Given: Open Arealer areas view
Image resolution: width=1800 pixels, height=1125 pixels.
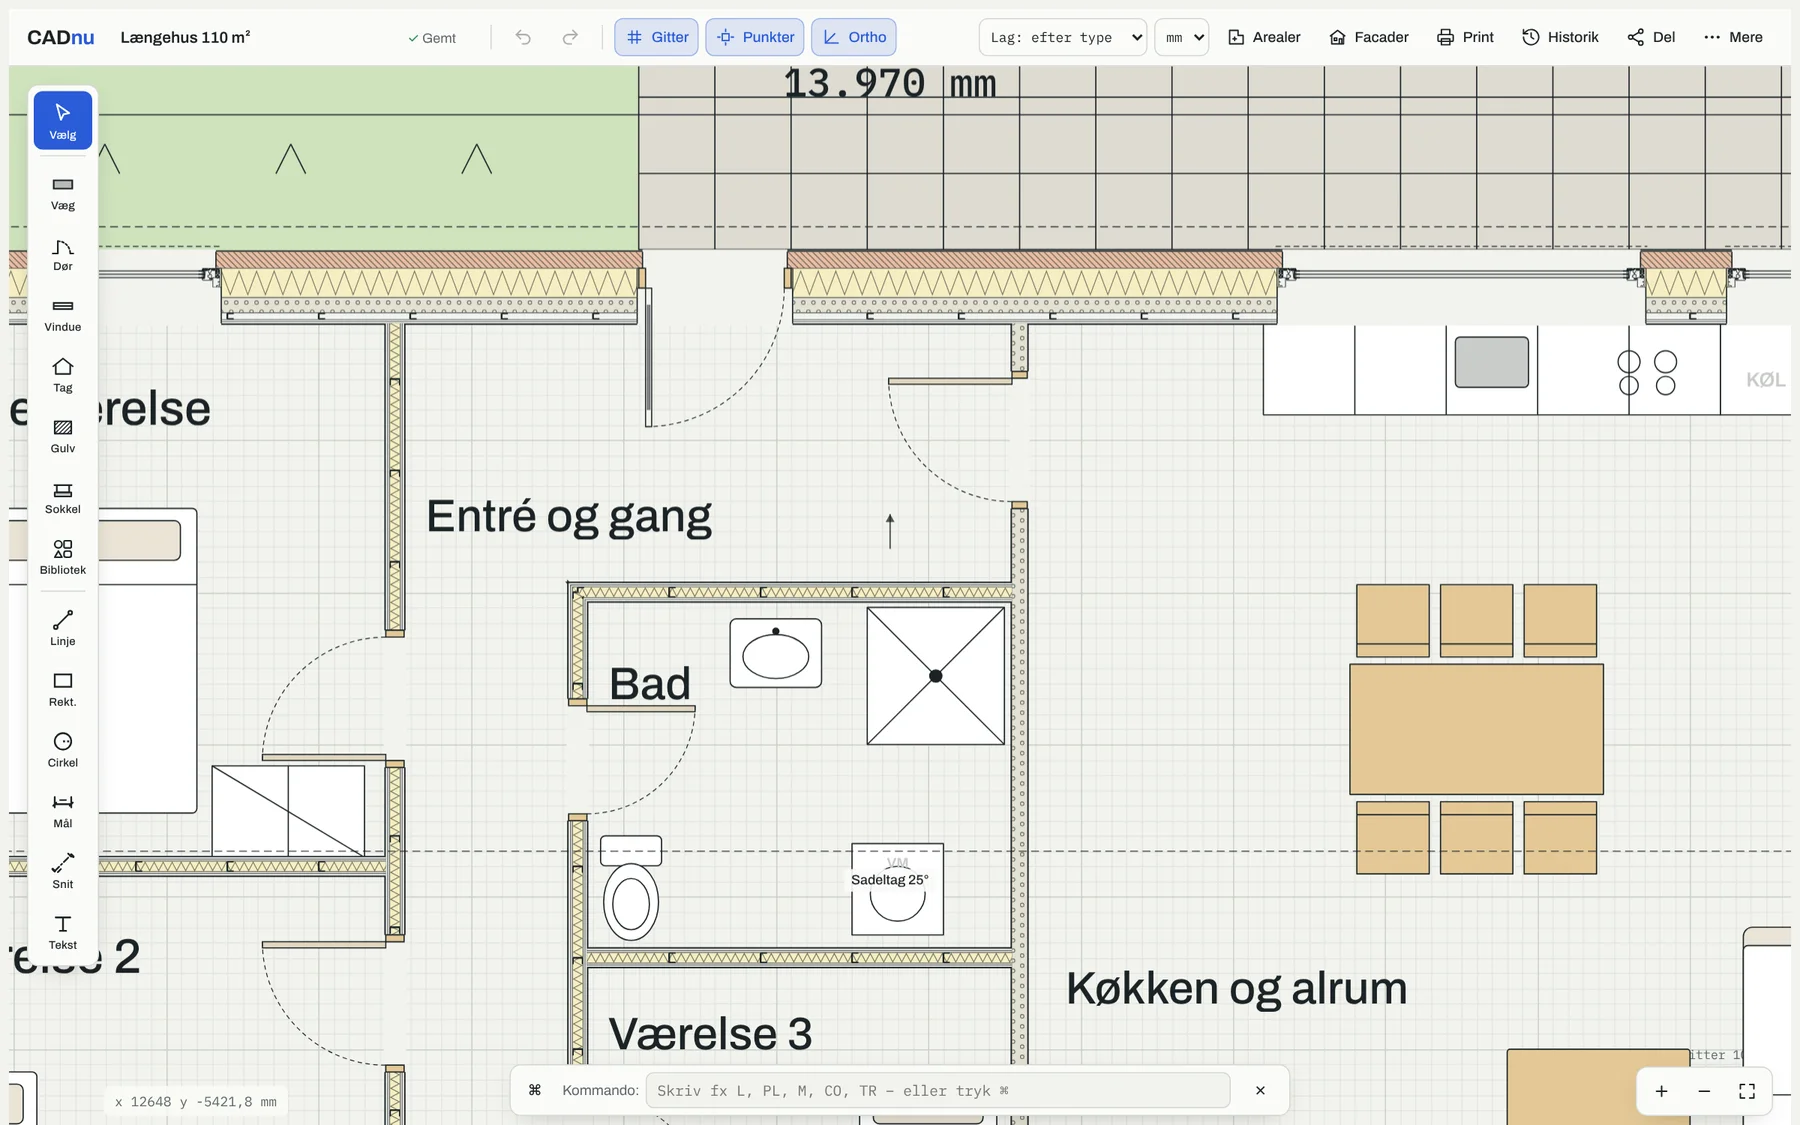Looking at the screenshot, I should coord(1264,37).
